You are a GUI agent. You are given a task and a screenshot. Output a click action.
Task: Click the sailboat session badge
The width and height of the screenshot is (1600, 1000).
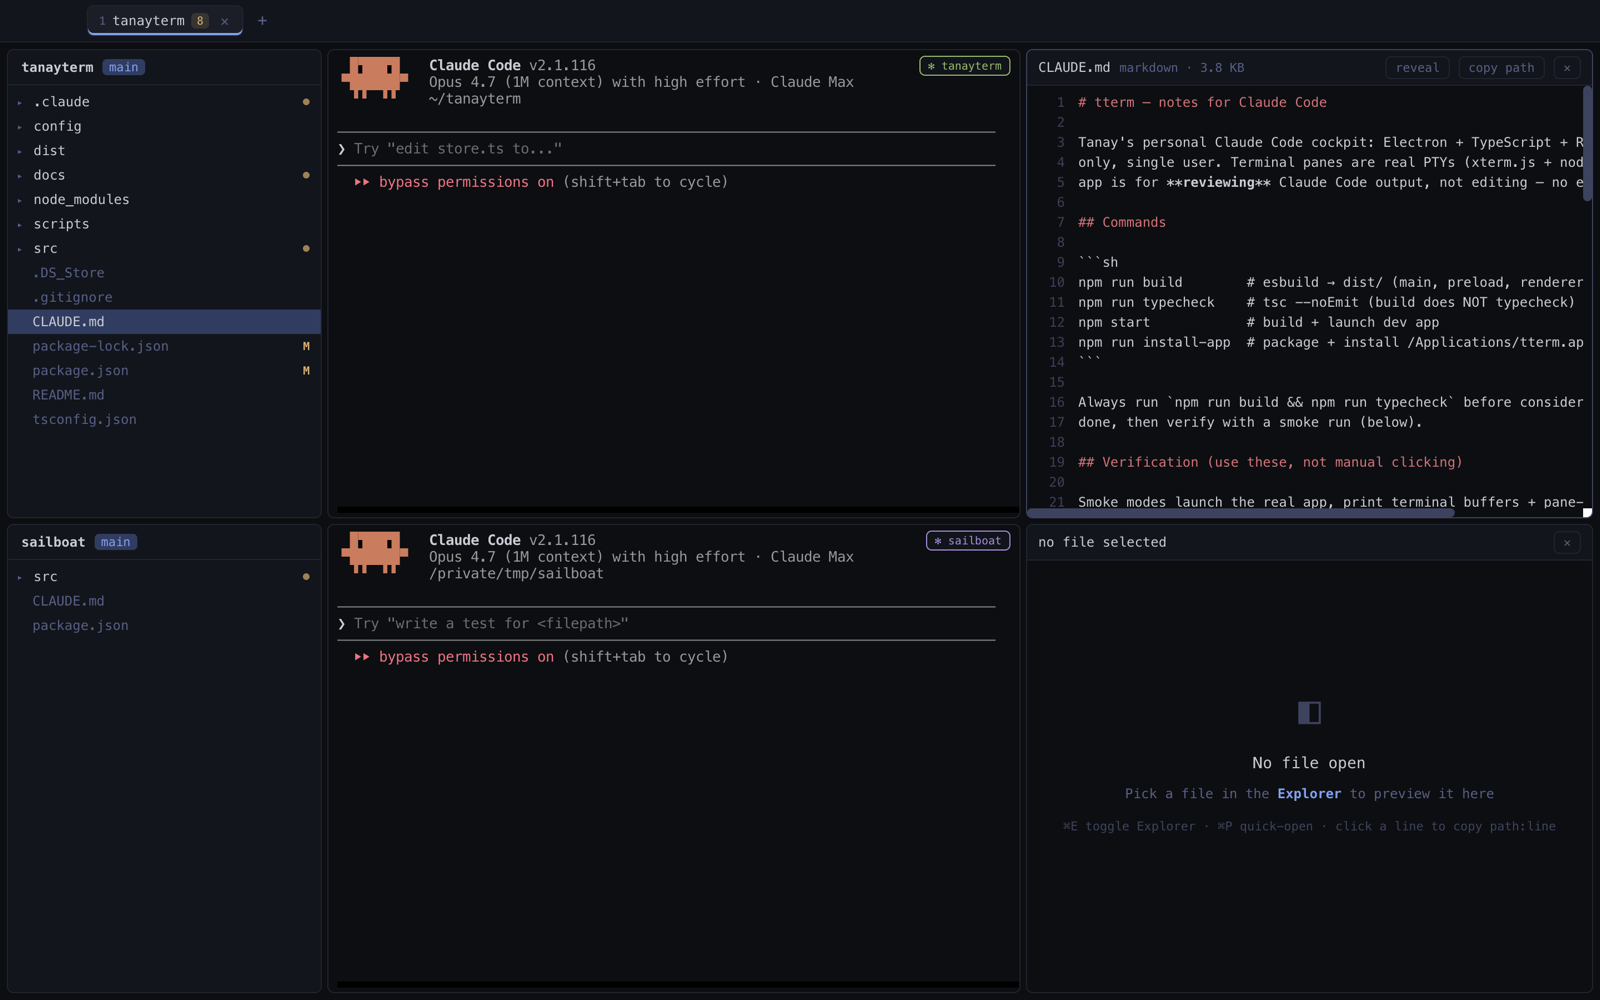tap(967, 541)
